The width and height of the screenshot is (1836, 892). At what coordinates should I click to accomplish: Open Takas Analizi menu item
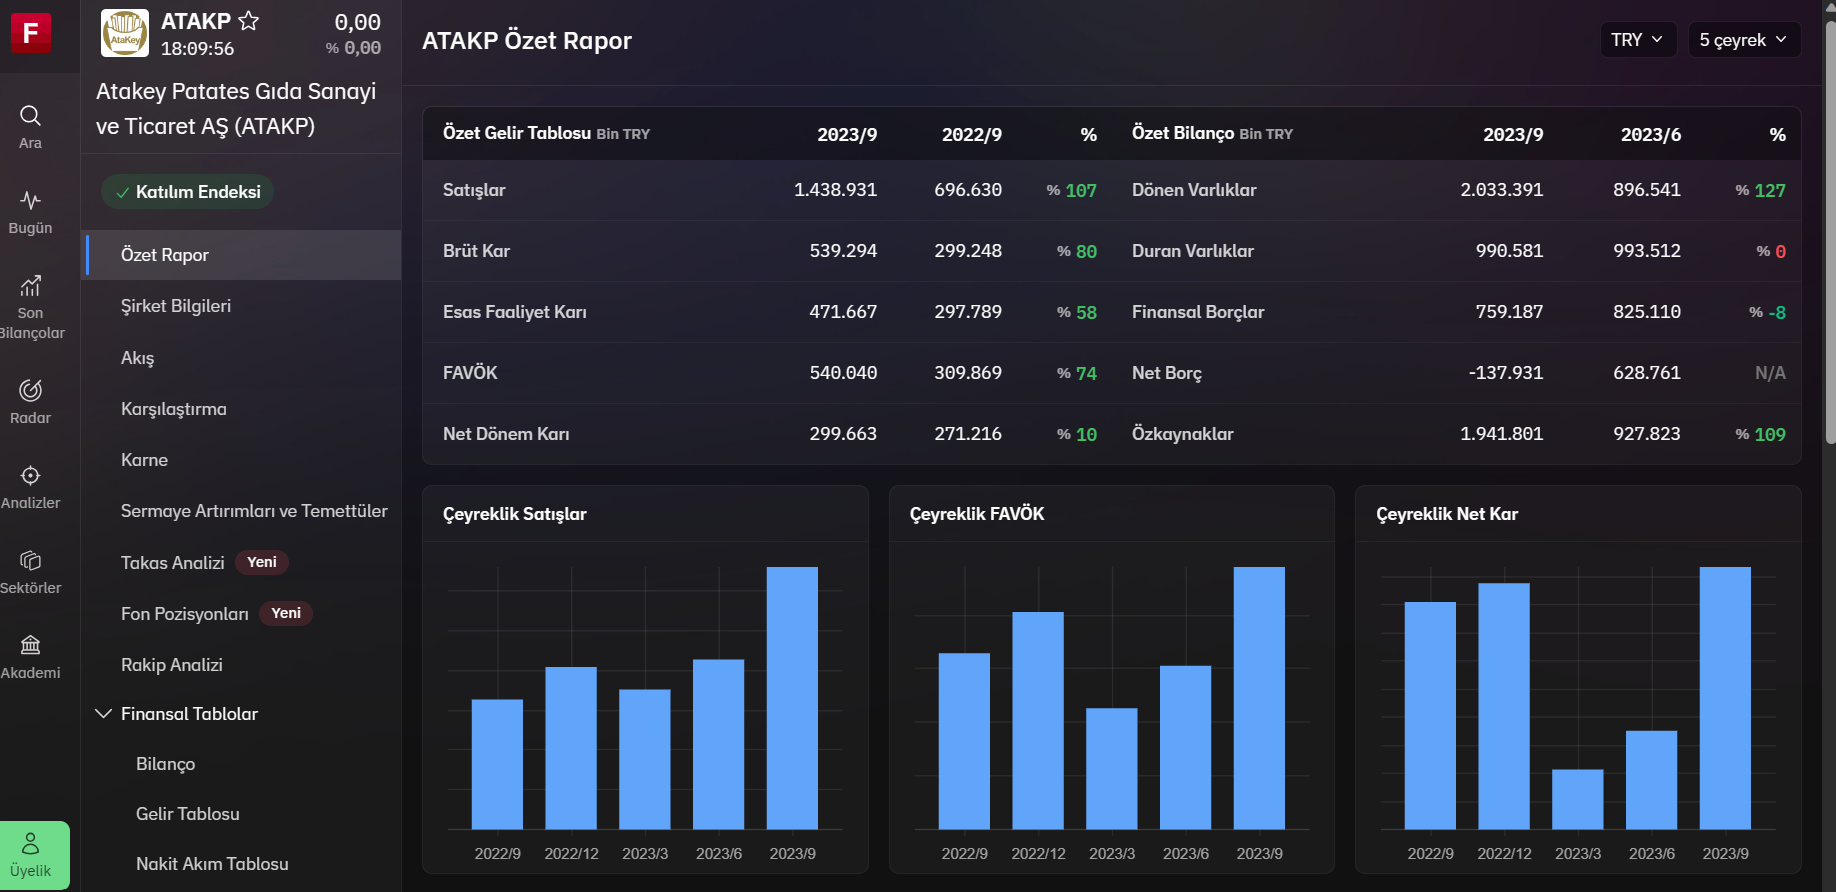[173, 563]
